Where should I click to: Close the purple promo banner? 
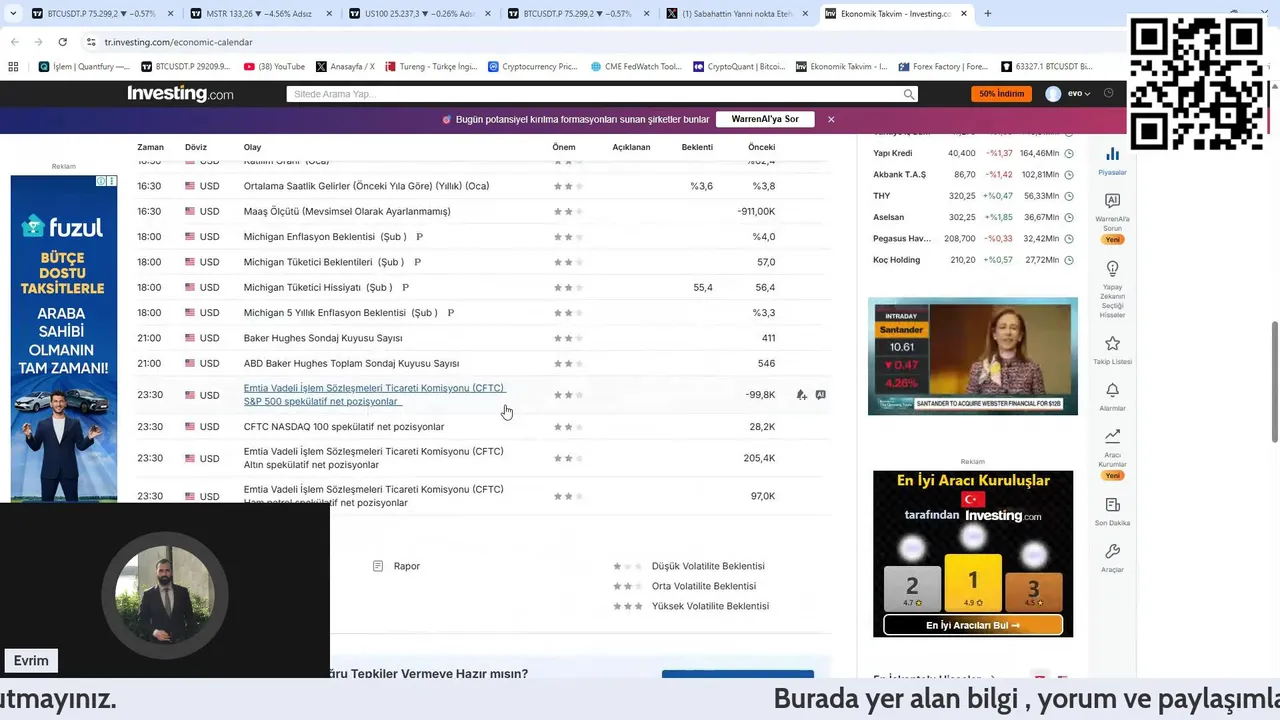(x=831, y=119)
